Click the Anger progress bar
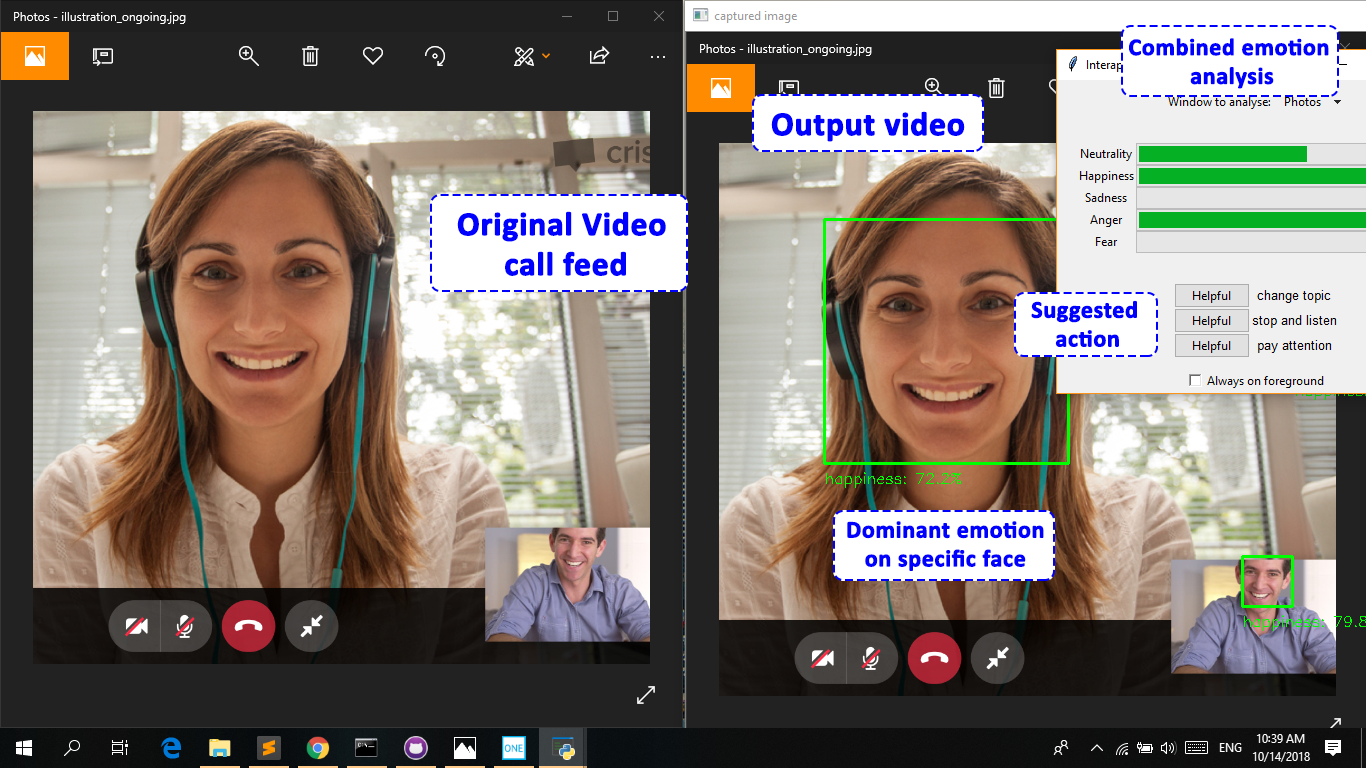Viewport: 1366px width, 768px height. coord(1251,220)
